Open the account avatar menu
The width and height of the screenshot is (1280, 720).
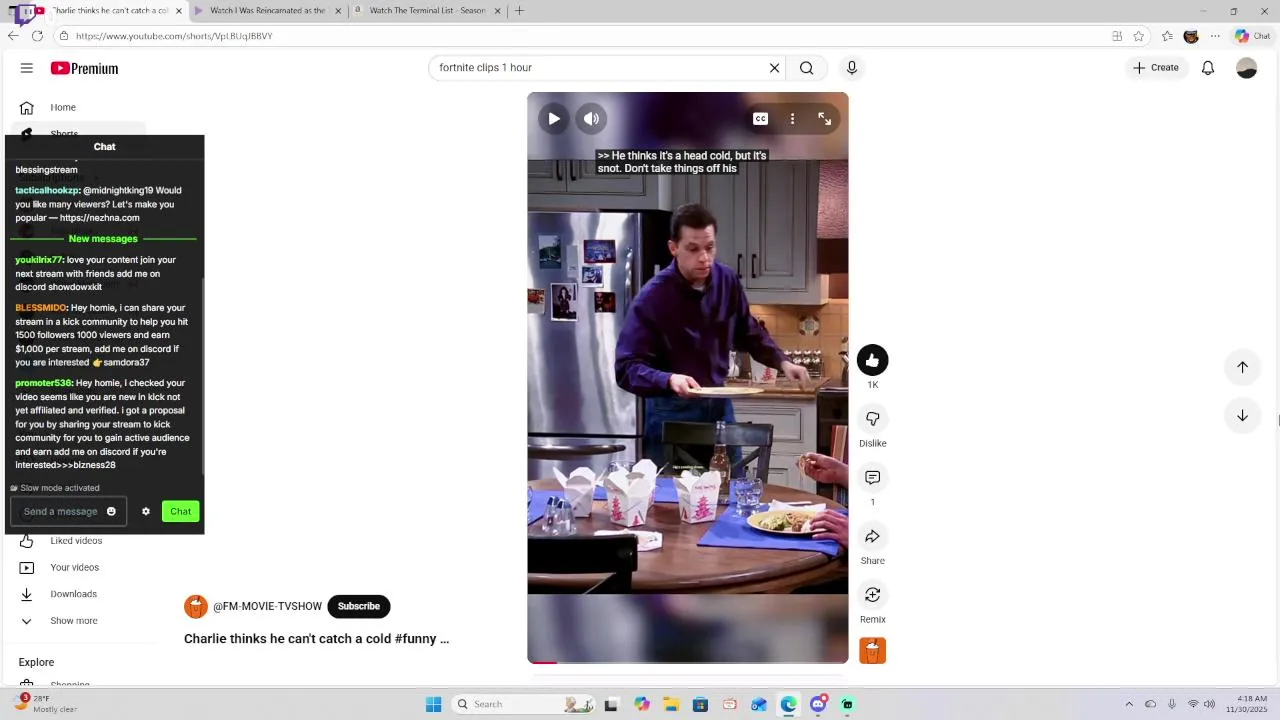(x=1246, y=68)
